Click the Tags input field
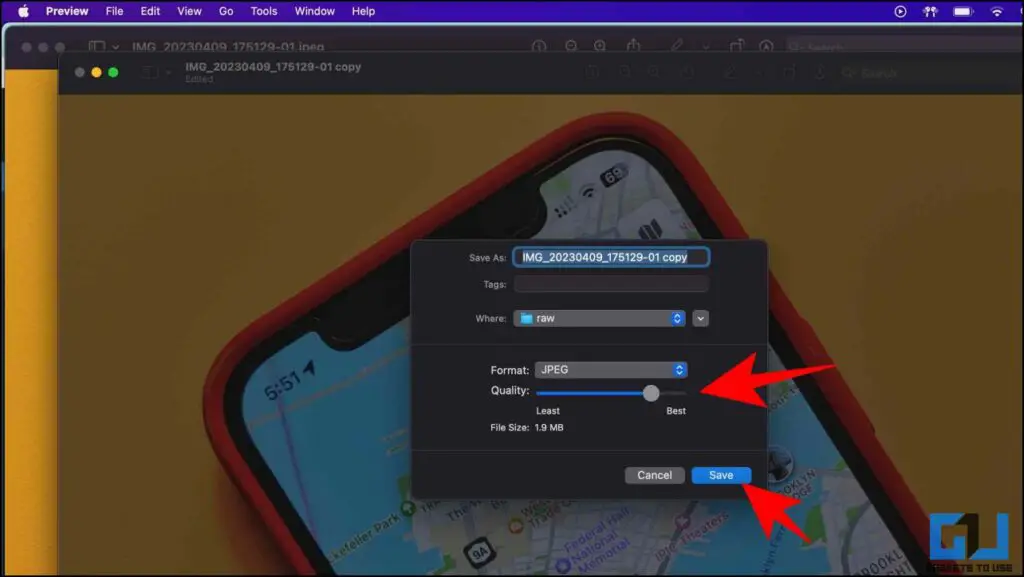 [x=611, y=284]
